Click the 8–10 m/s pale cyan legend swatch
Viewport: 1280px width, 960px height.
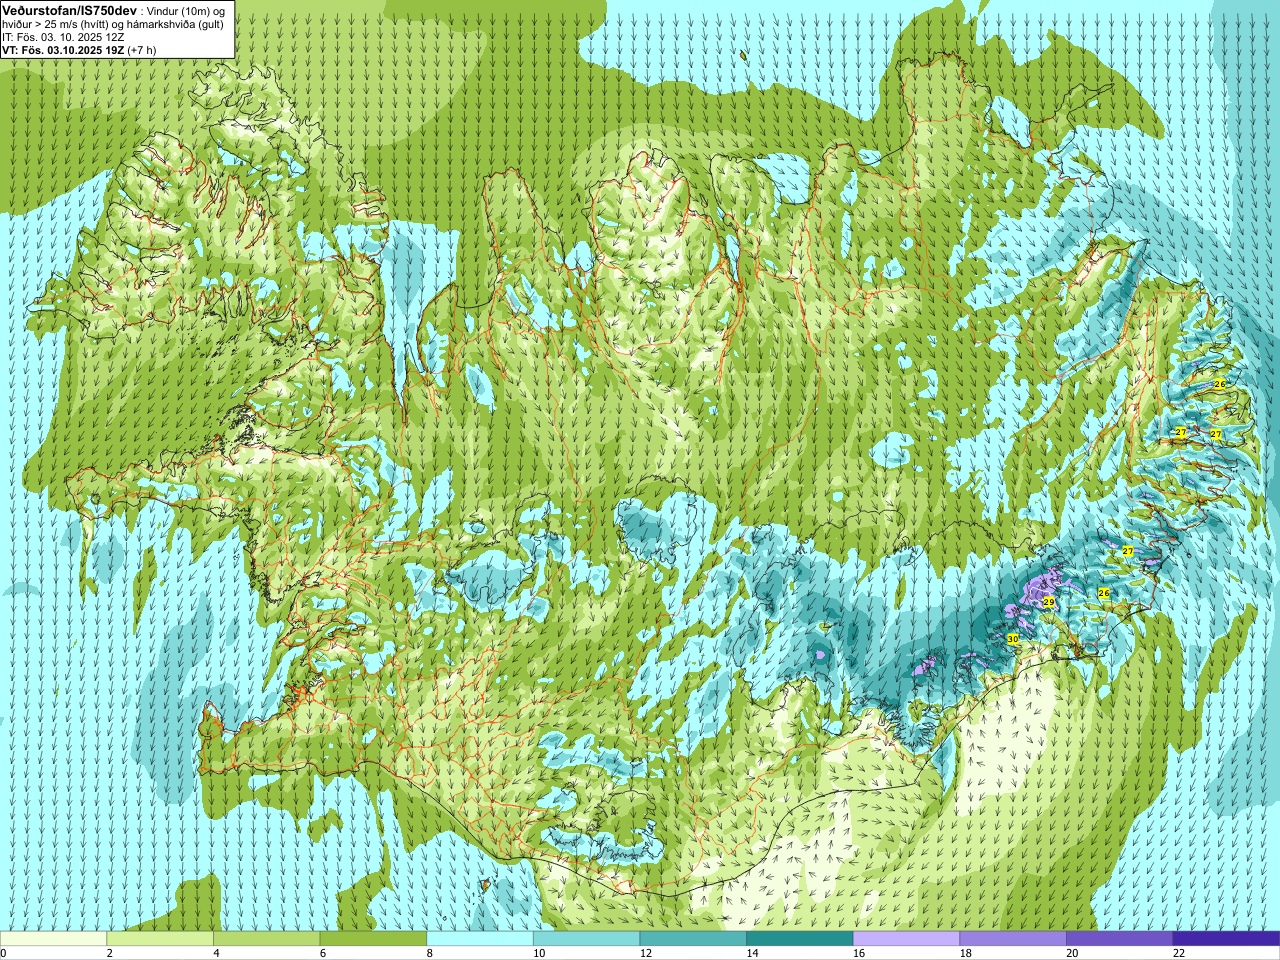(480, 939)
